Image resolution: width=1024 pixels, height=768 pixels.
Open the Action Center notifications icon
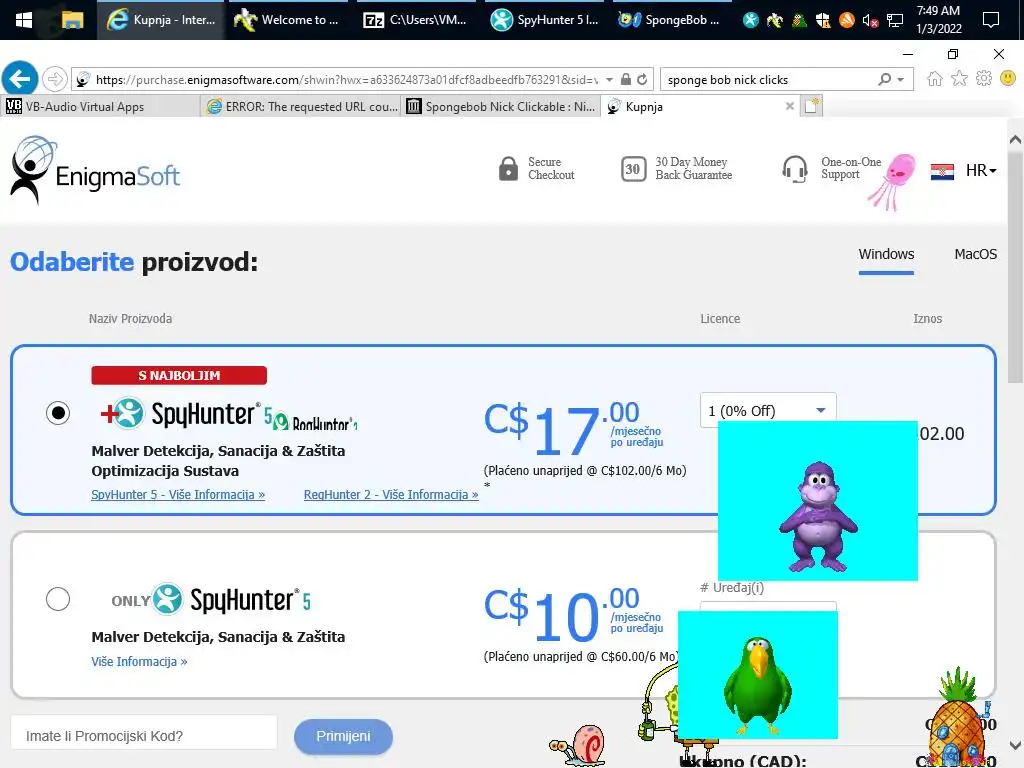pyautogui.click(x=991, y=20)
